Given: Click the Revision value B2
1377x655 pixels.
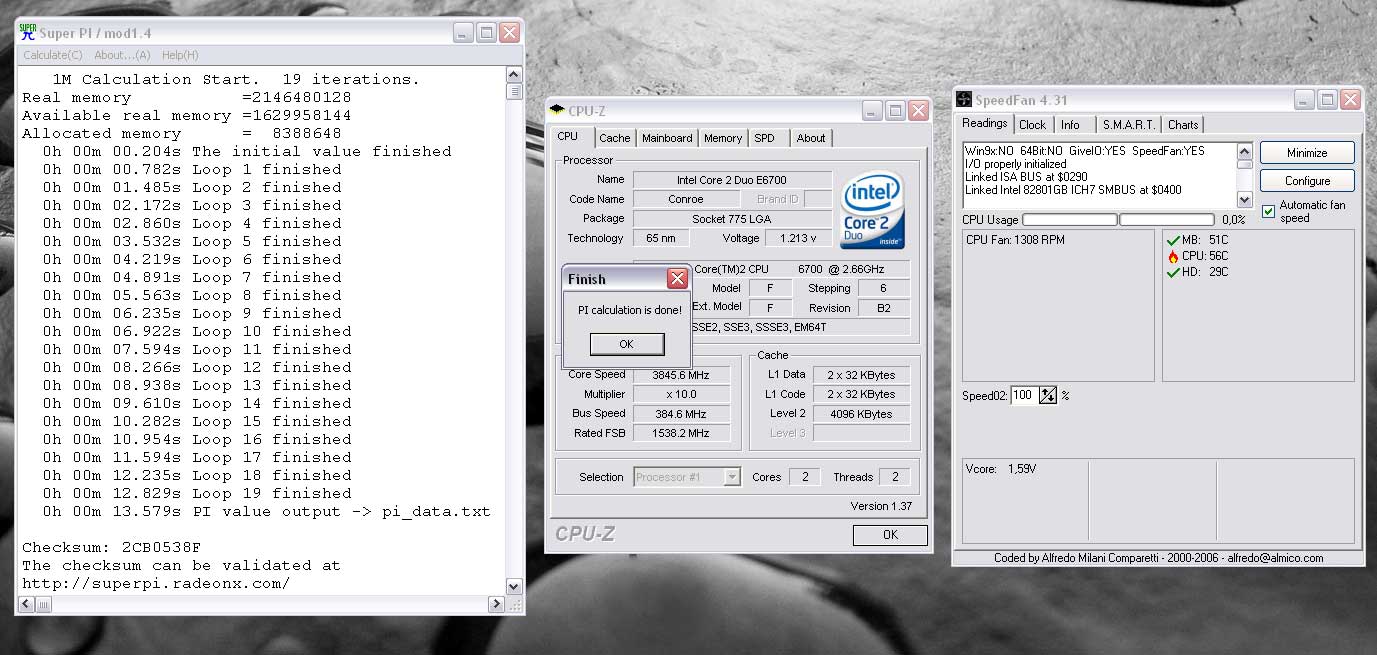Looking at the screenshot, I should [x=884, y=308].
